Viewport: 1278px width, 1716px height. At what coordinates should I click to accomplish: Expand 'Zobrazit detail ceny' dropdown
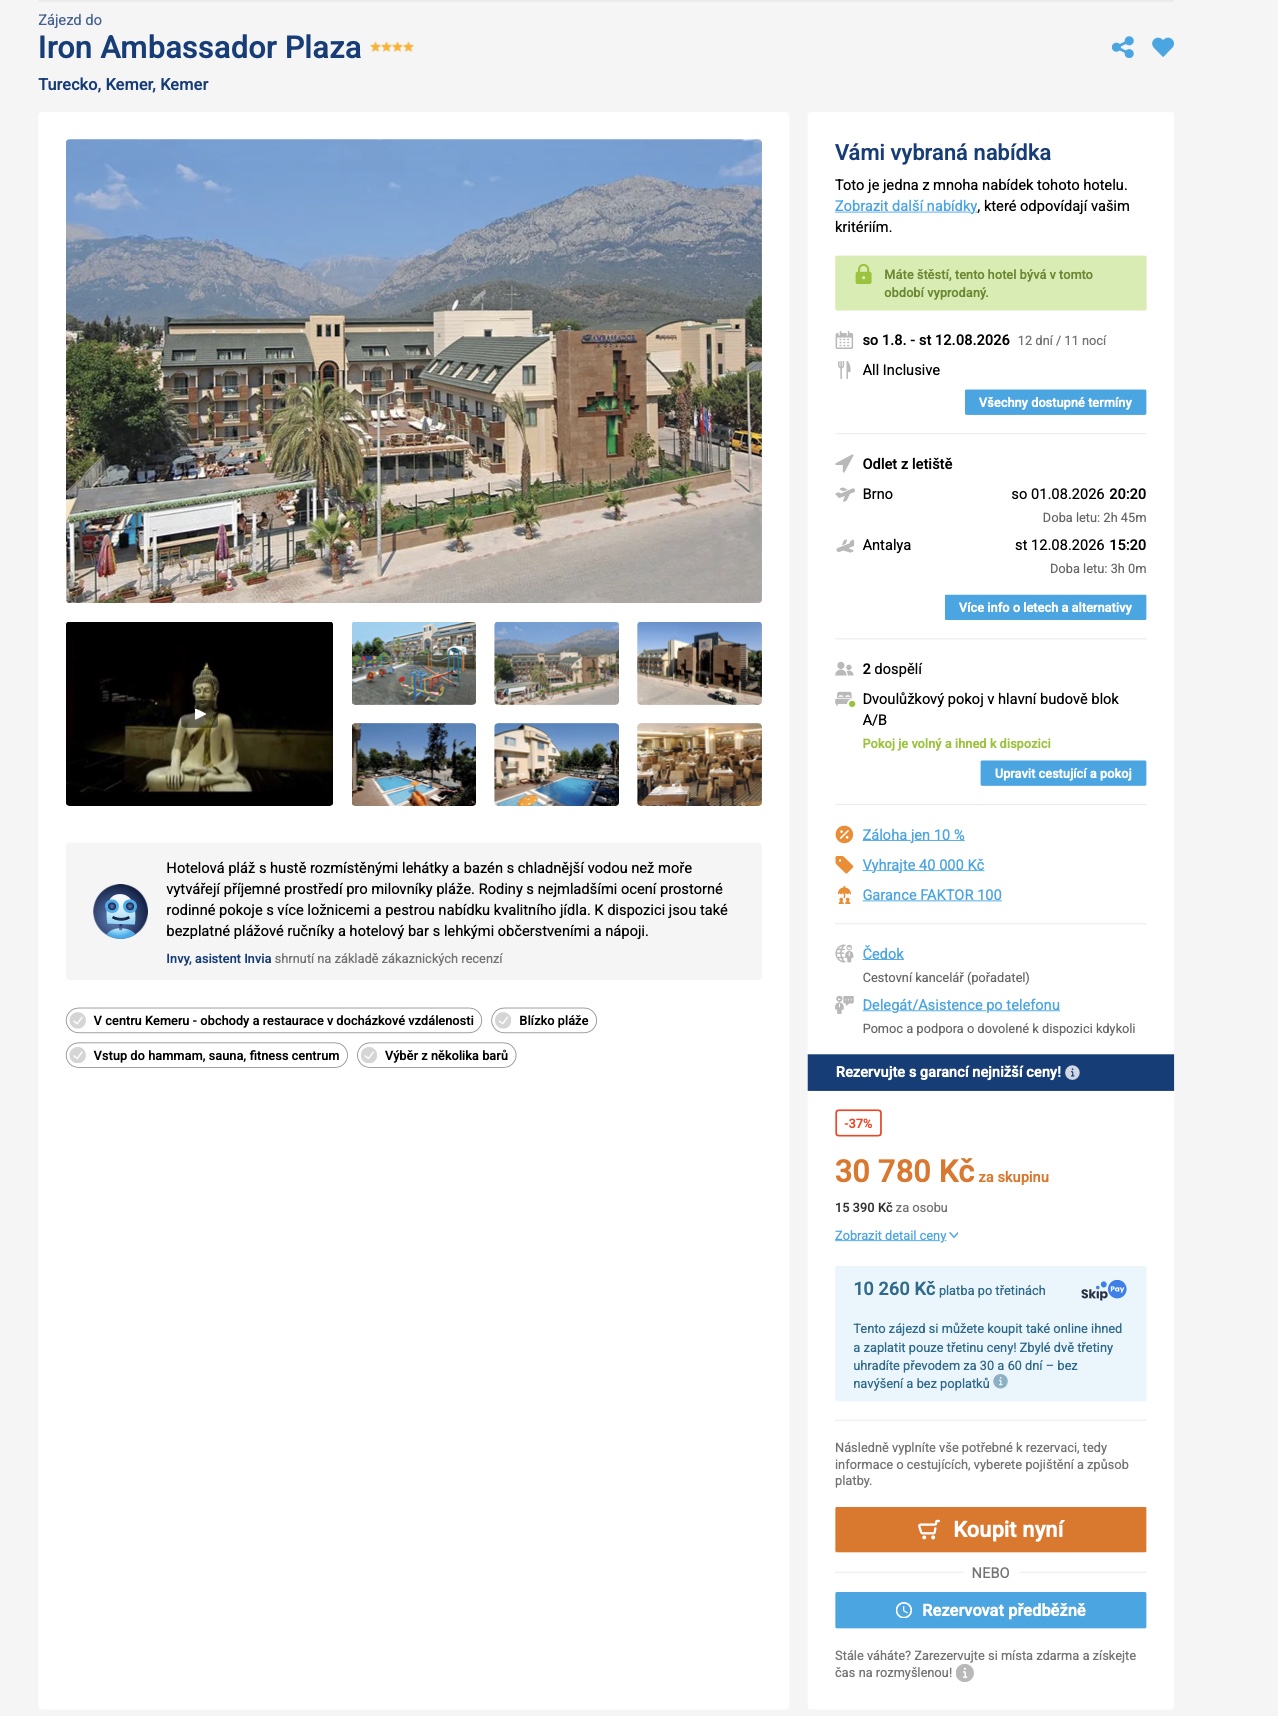(x=896, y=1235)
